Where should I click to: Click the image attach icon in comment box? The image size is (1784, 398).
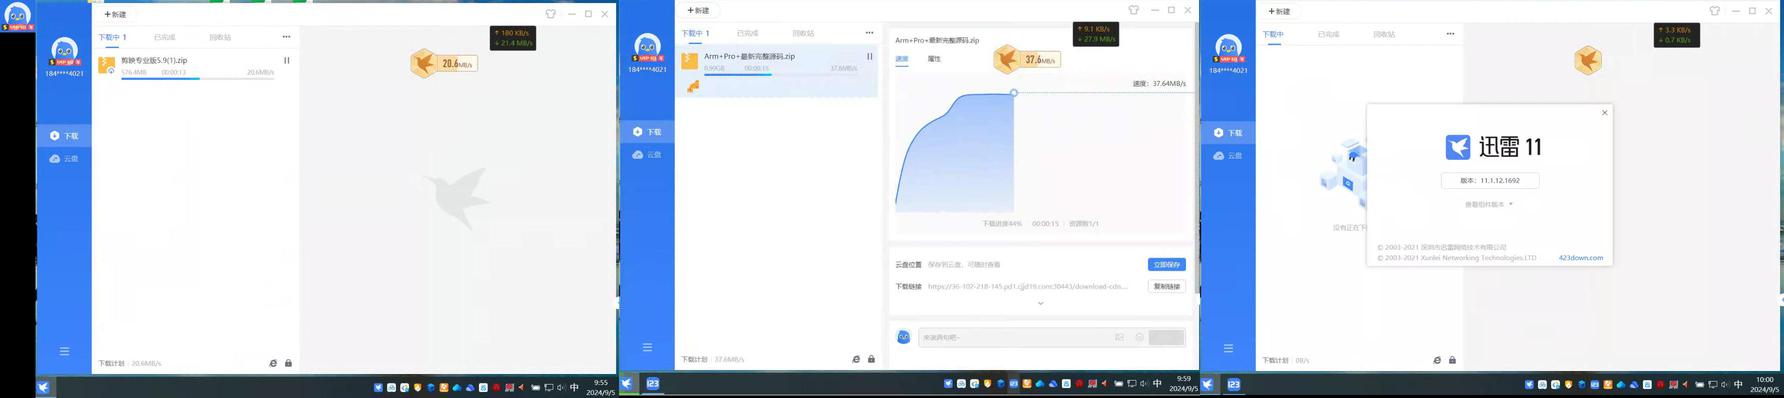point(1119,337)
